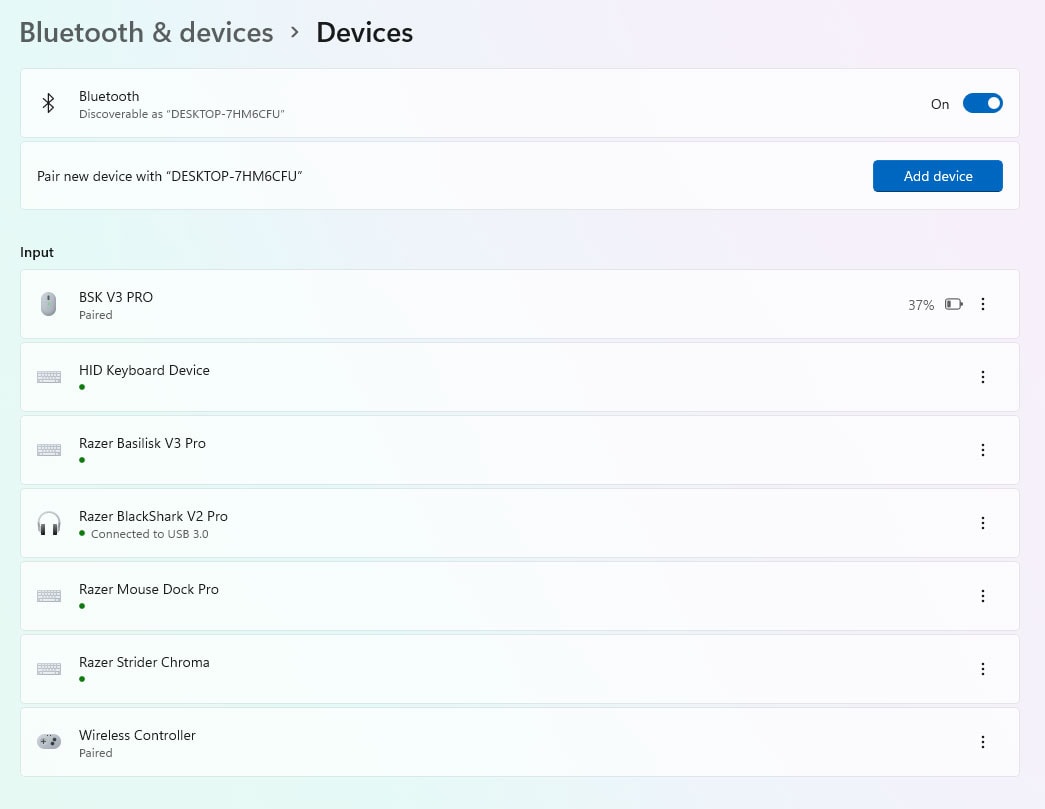
Task: Click the BSK V3 PRO battery indicator
Action: click(953, 304)
